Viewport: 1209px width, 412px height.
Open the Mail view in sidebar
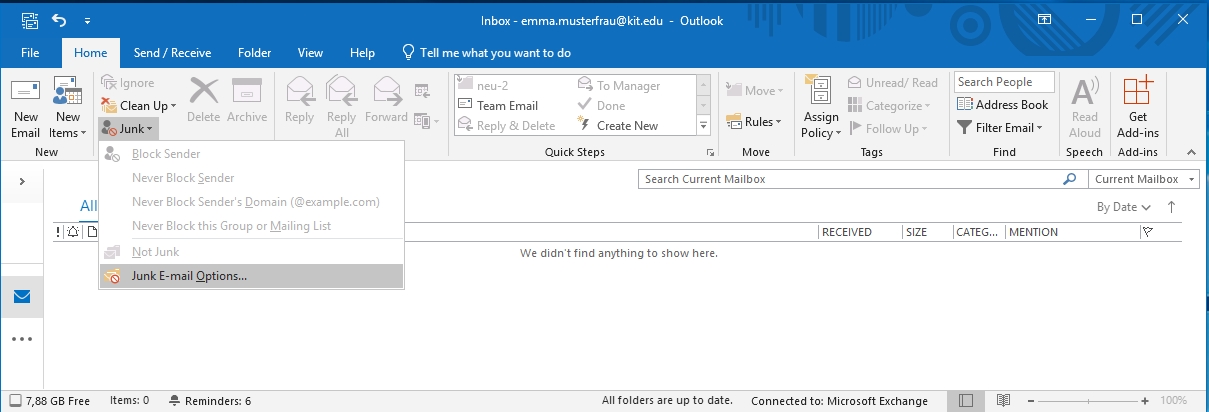tap(21, 296)
